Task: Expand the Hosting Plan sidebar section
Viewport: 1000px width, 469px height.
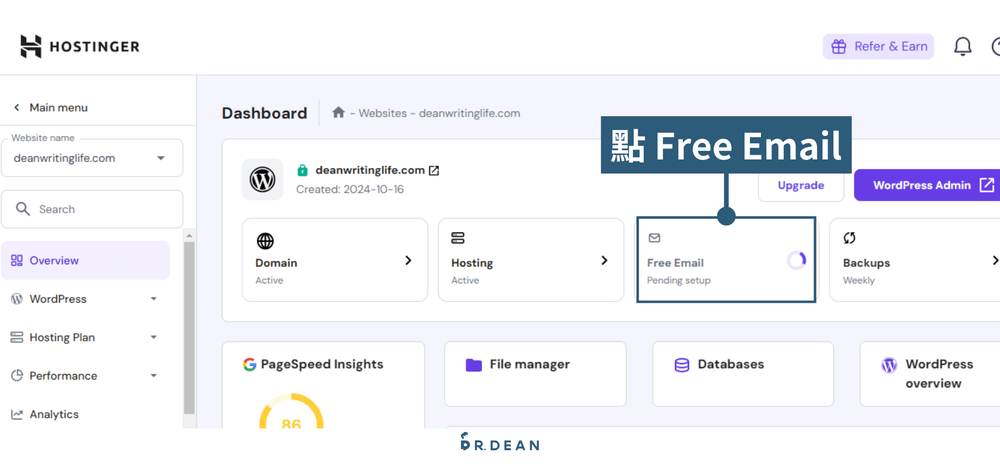Action: tap(153, 338)
